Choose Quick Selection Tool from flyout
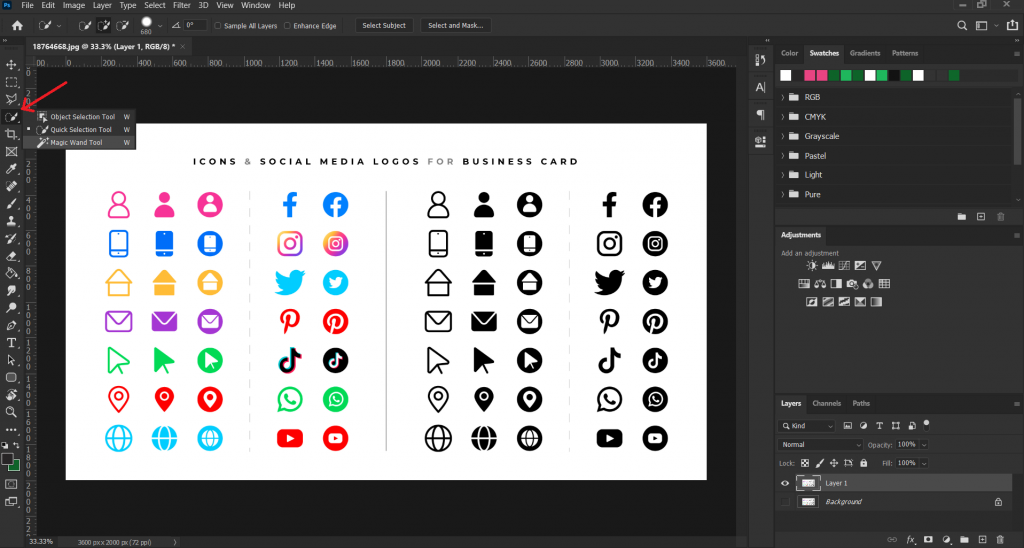Viewport: 1024px width, 548px height. coord(81,129)
